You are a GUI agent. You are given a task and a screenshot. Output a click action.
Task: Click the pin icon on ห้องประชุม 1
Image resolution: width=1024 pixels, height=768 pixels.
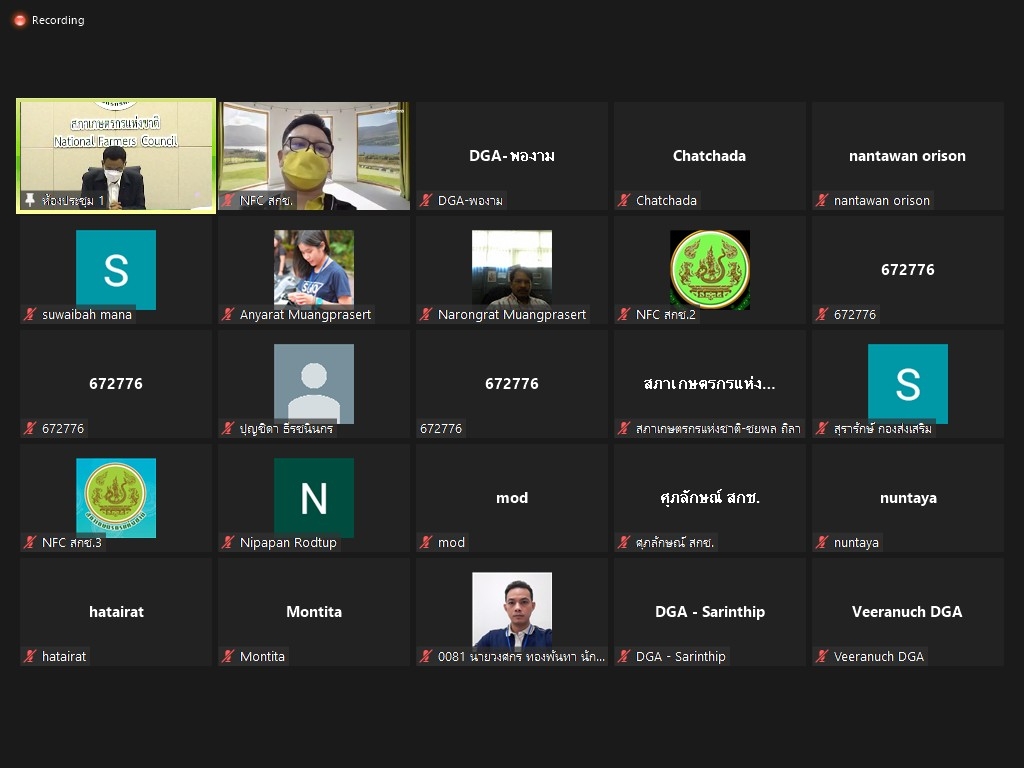coord(29,200)
